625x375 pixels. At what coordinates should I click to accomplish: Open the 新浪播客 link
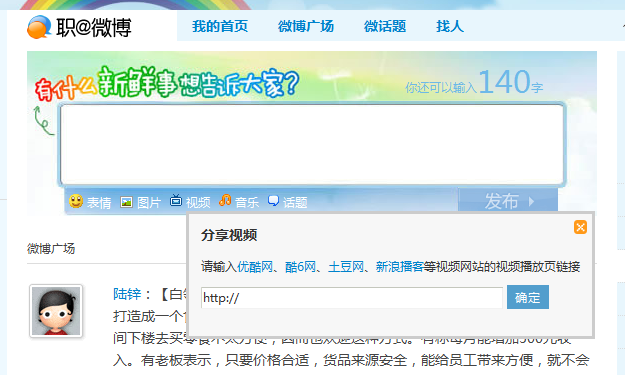(399, 266)
